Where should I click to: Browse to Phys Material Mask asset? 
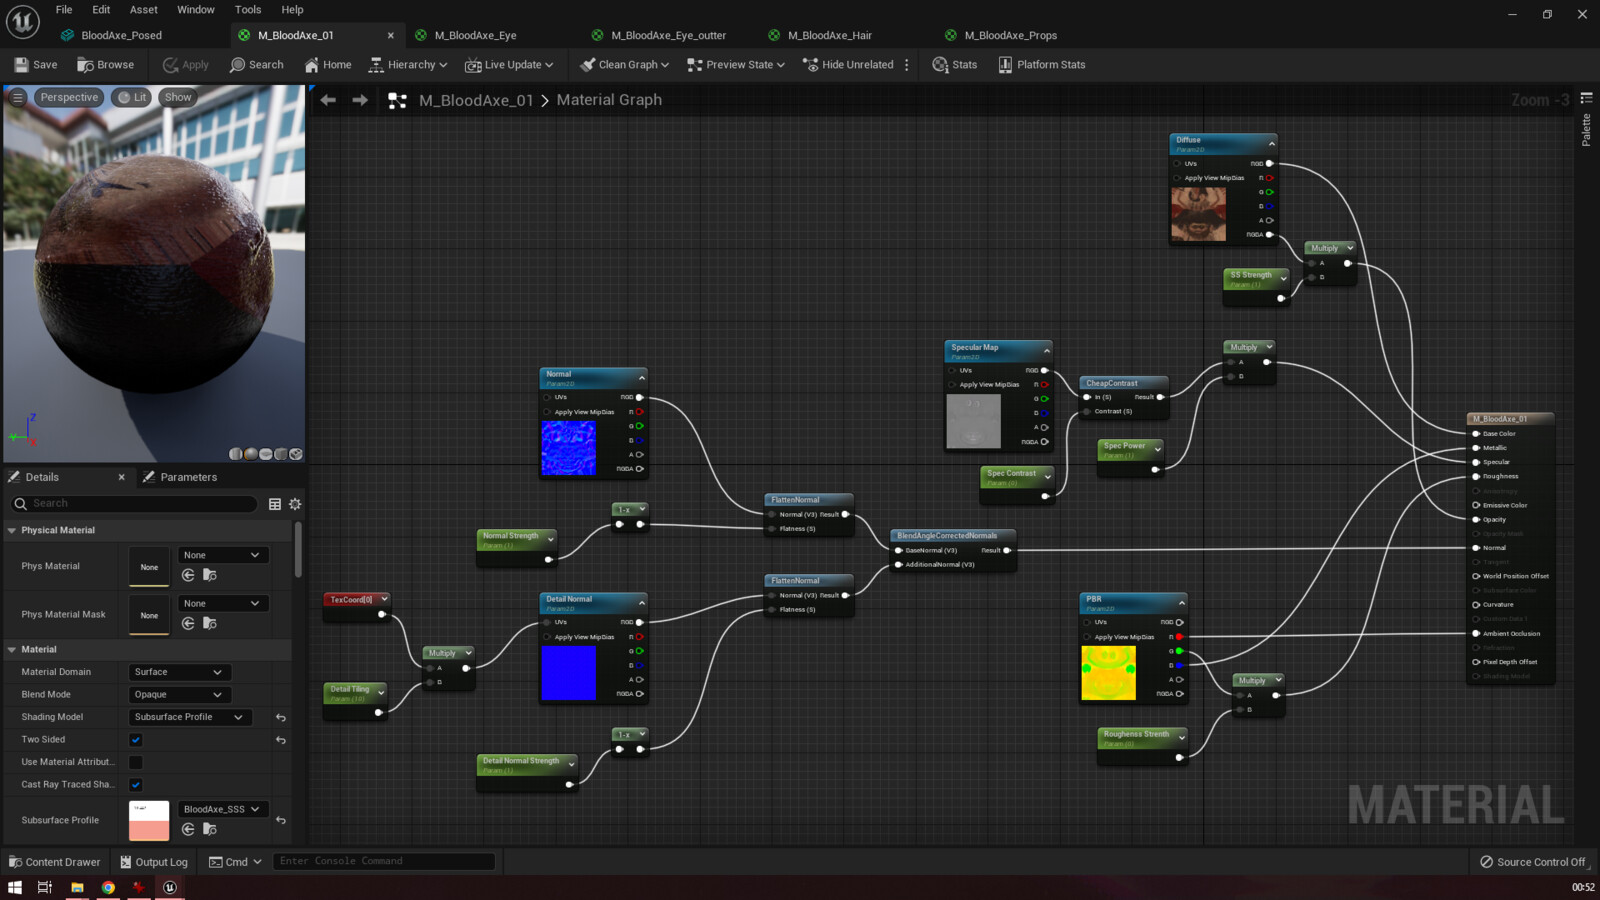click(210, 623)
